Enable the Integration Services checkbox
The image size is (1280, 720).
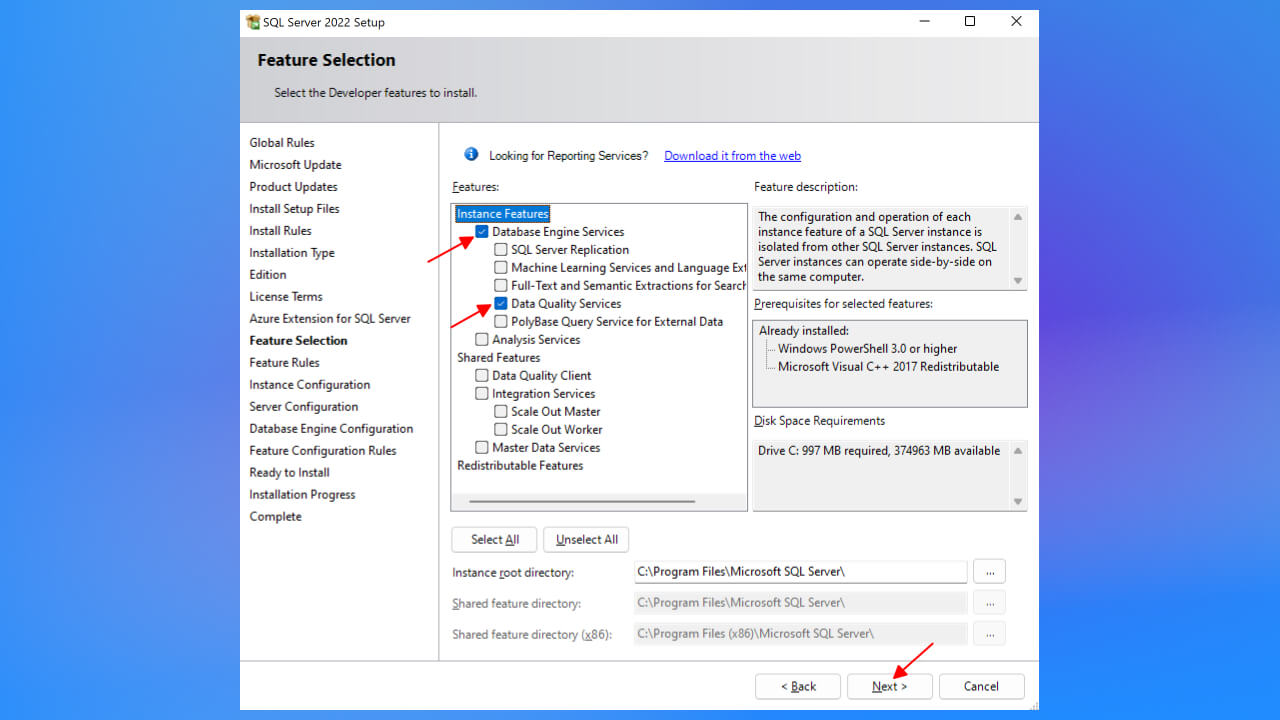482,394
